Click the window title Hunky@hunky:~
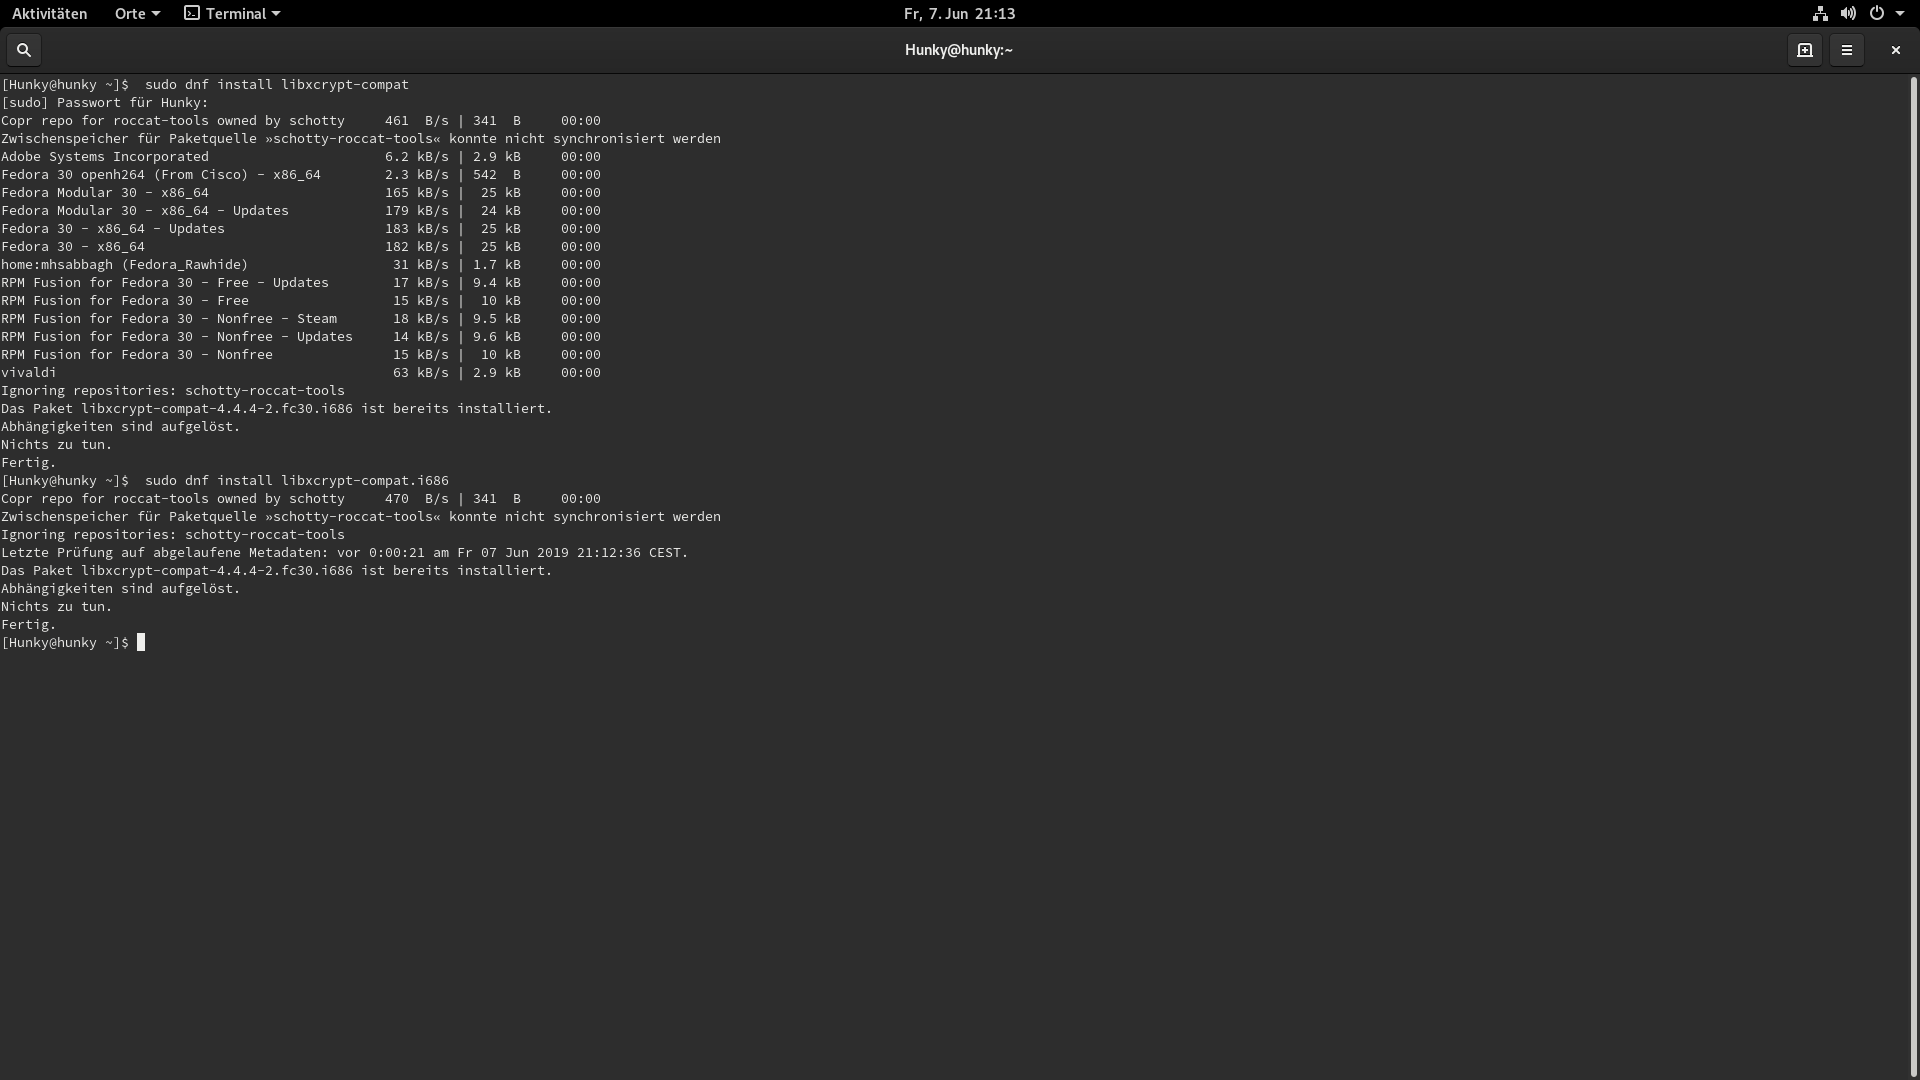Viewport: 1920px width, 1080px height. [958, 50]
